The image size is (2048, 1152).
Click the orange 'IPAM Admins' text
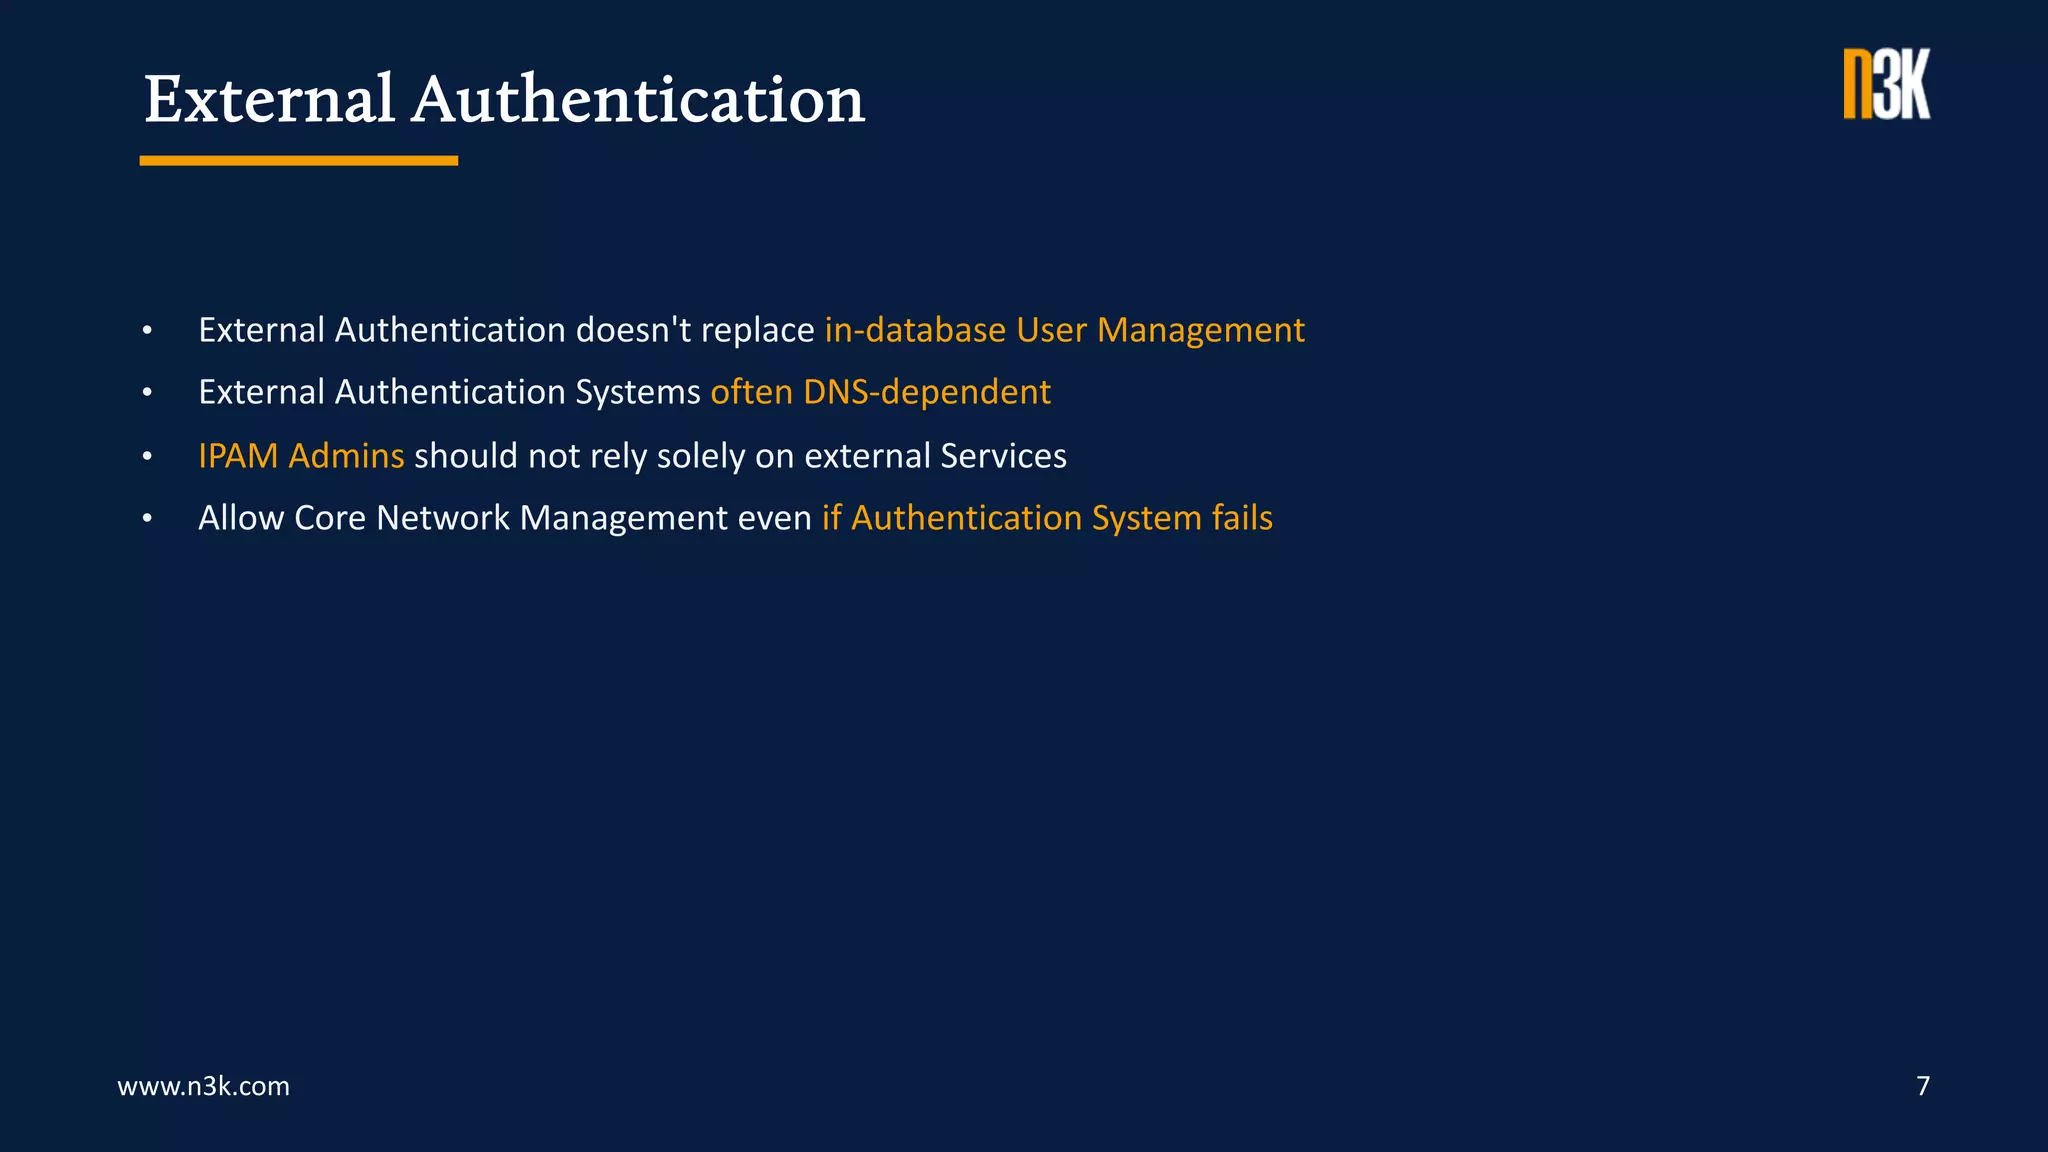pyautogui.click(x=301, y=456)
